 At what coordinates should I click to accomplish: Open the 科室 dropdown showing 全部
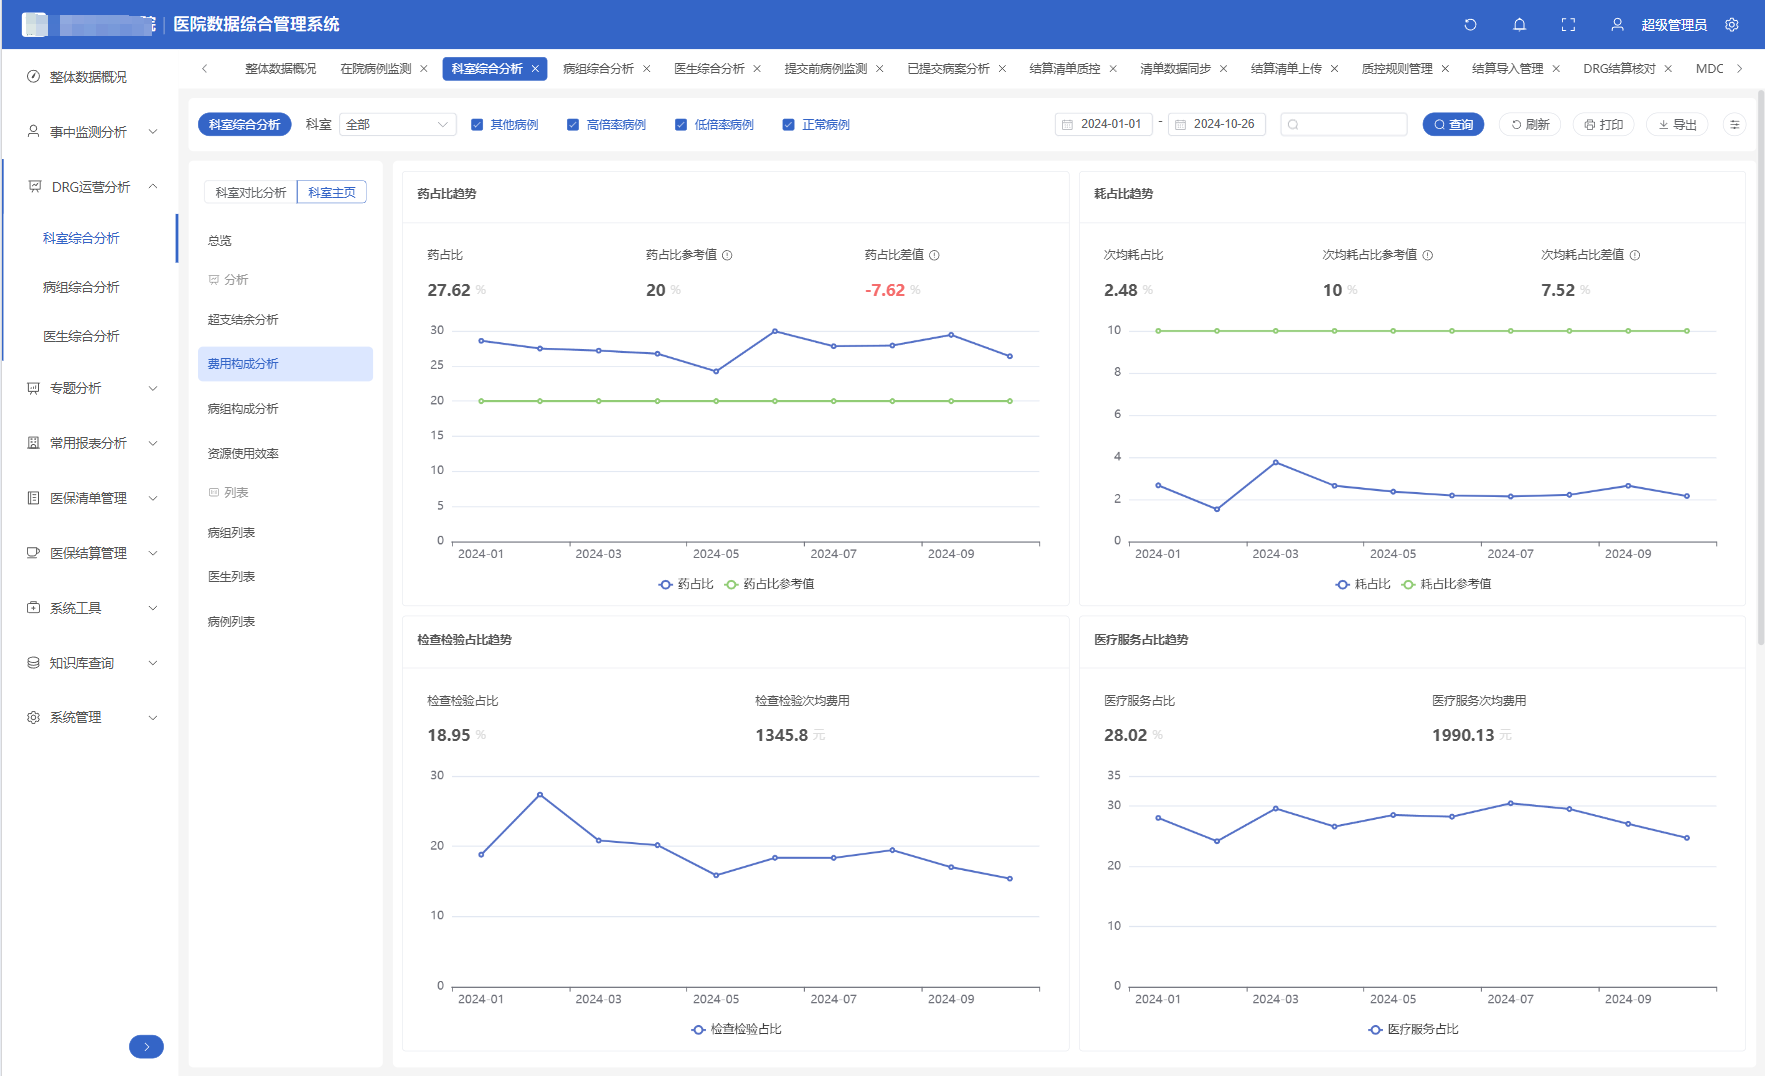pyautogui.click(x=398, y=125)
